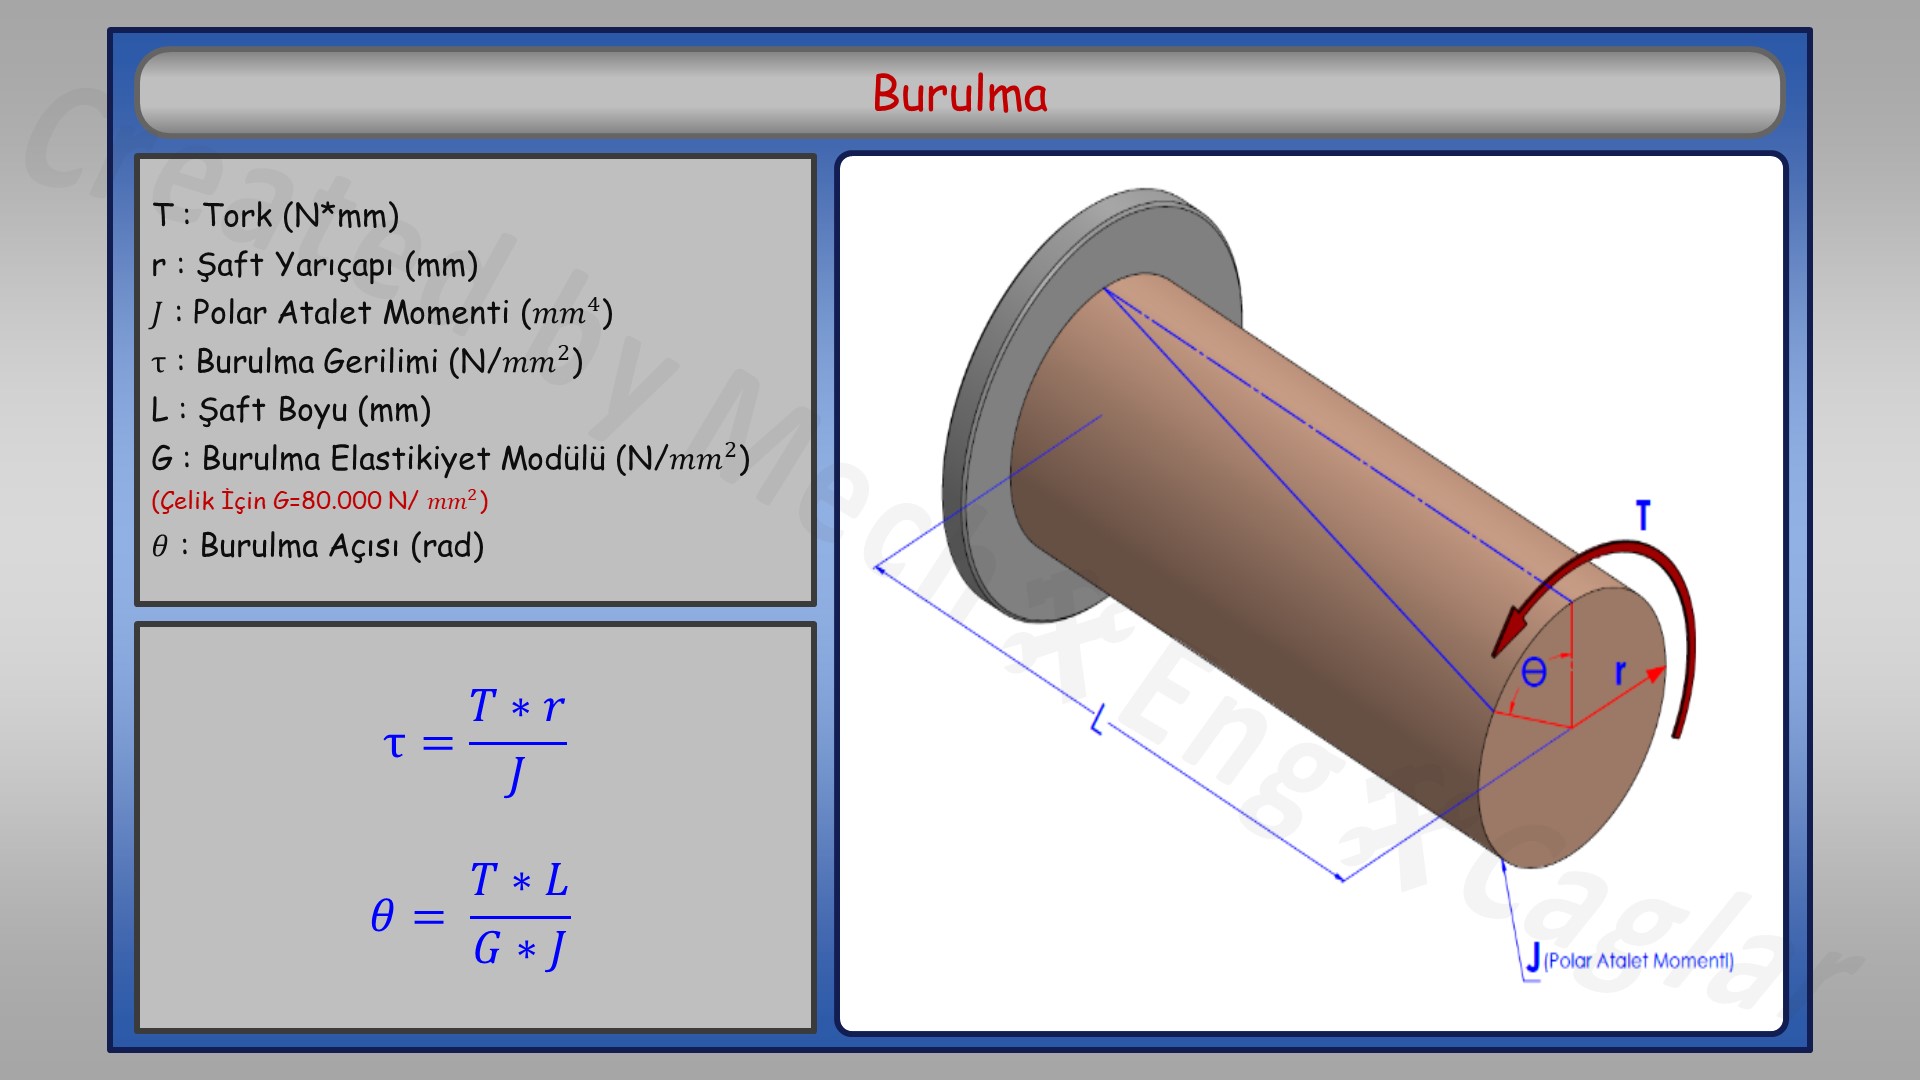The height and width of the screenshot is (1080, 1920).
Task: Click the θ = T*L/(G*J) angle formula
Action: click(x=470, y=910)
